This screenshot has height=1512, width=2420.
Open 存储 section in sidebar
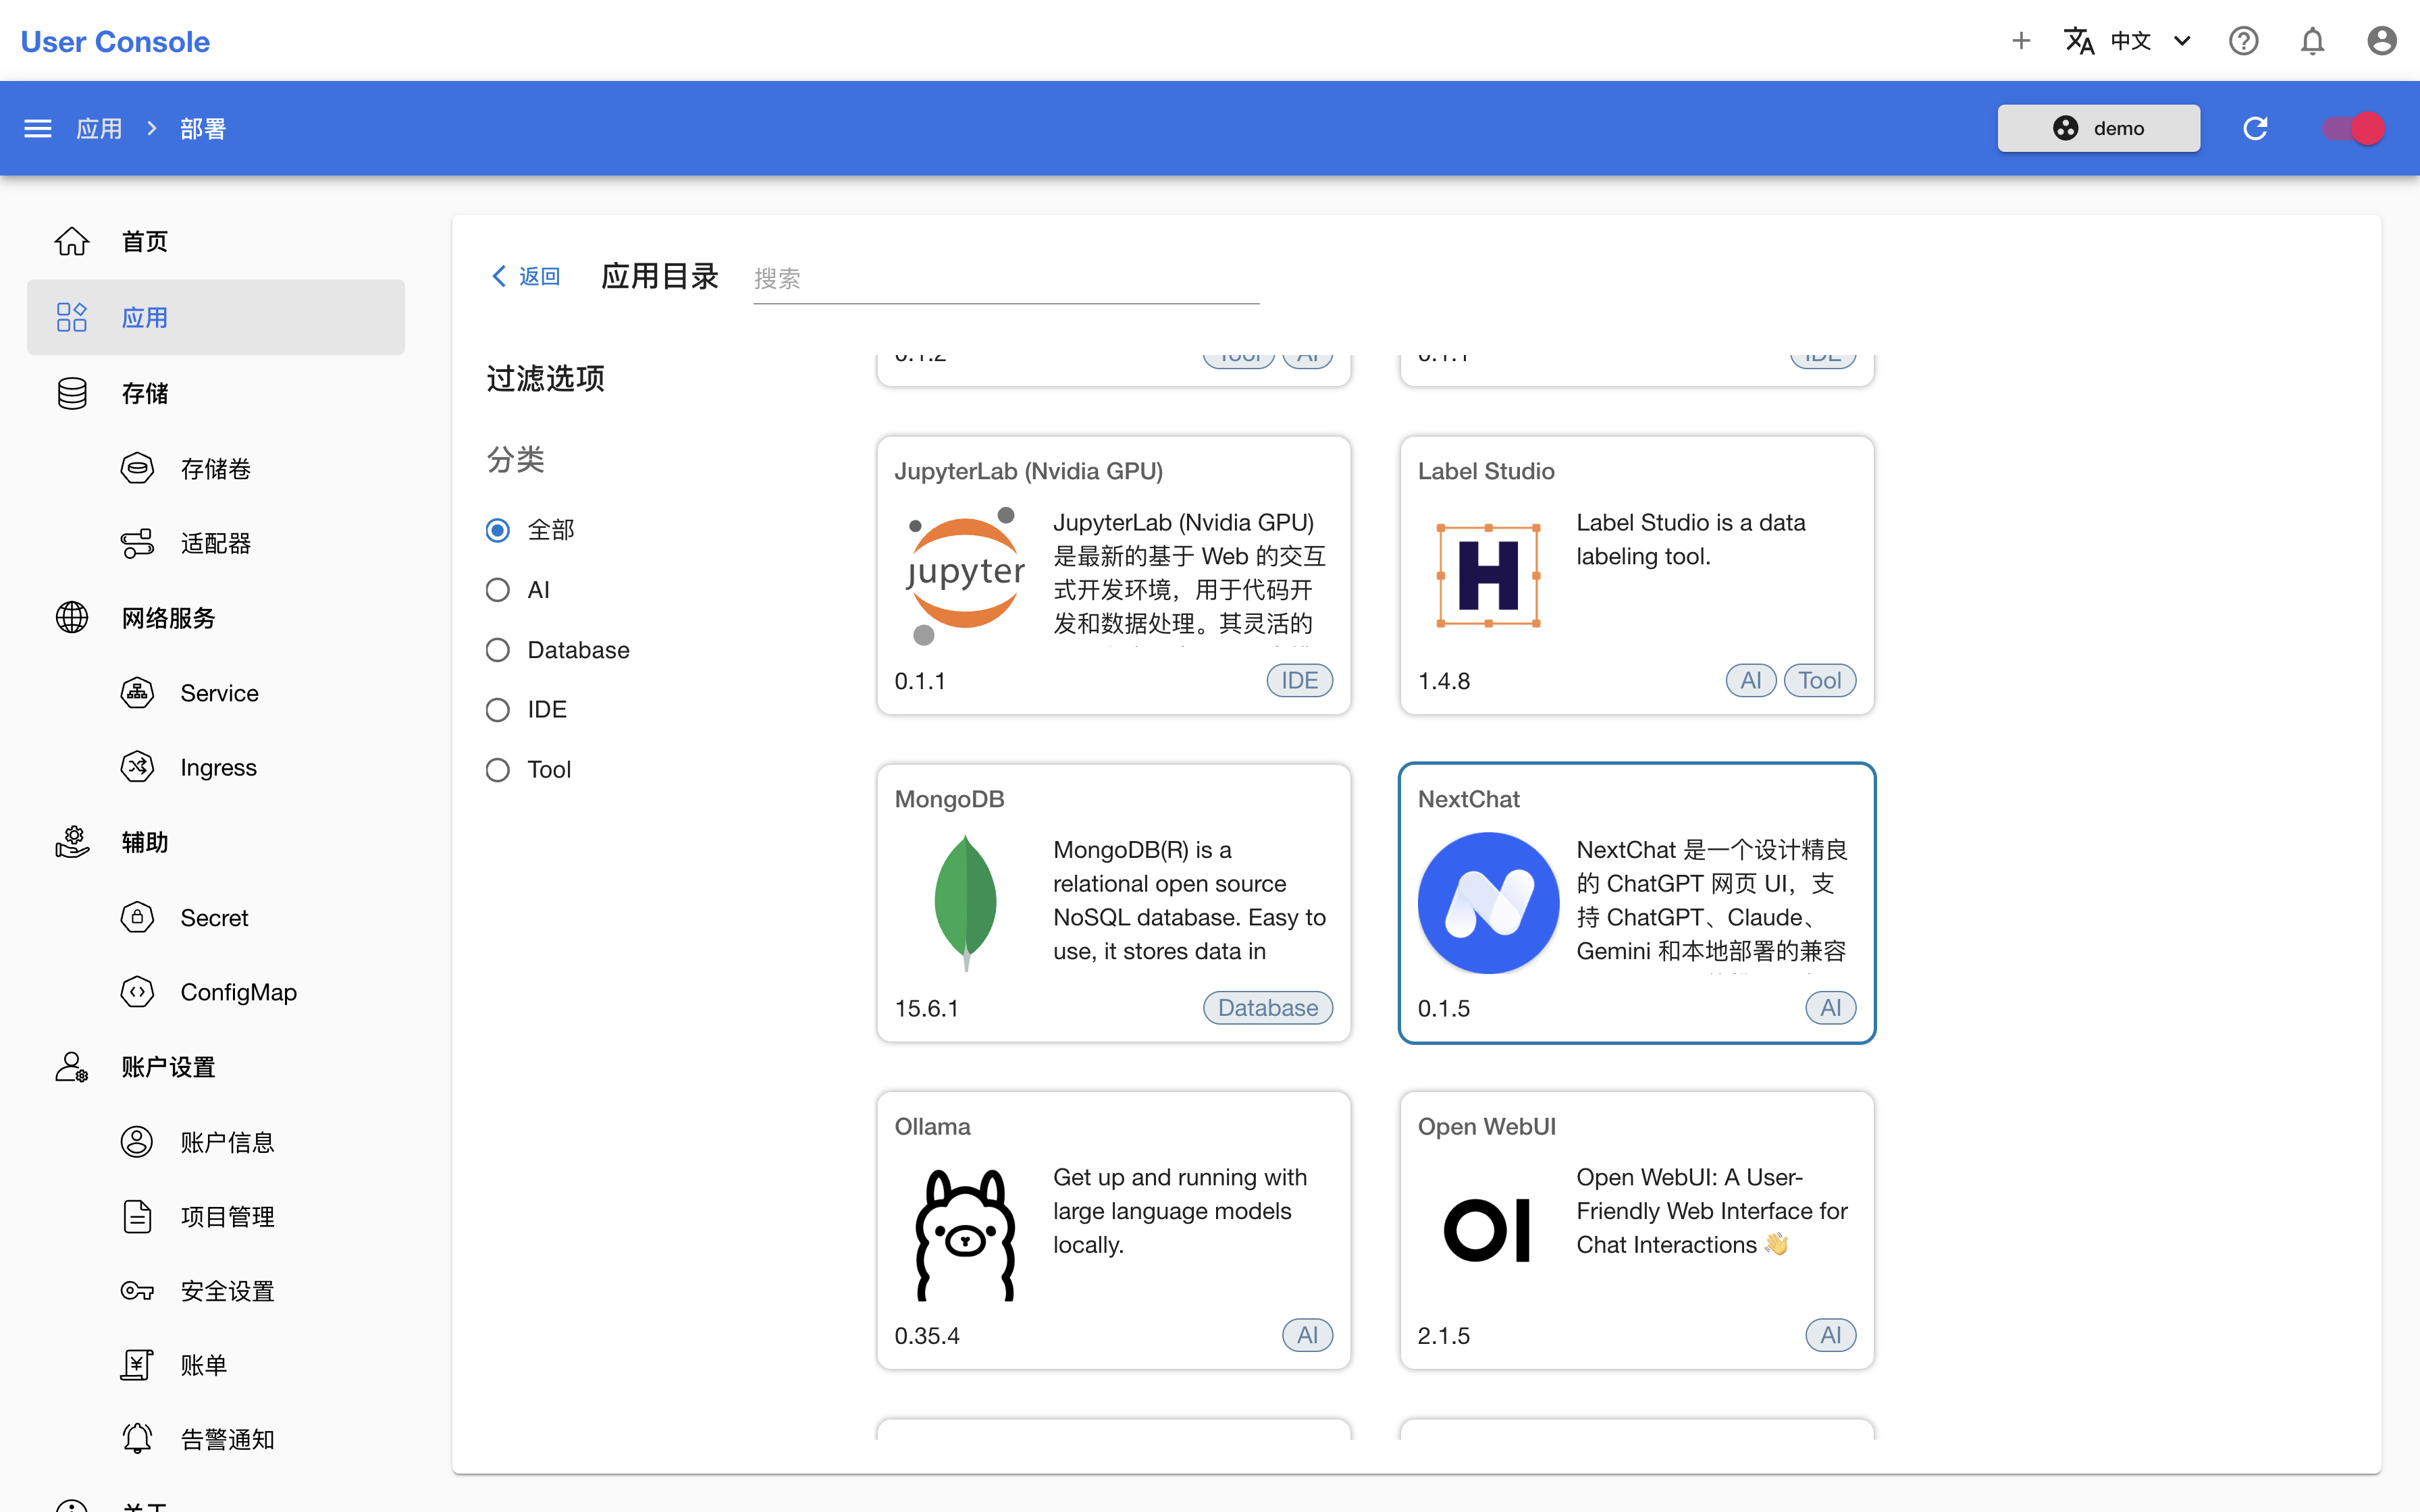(x=215, y=393)
